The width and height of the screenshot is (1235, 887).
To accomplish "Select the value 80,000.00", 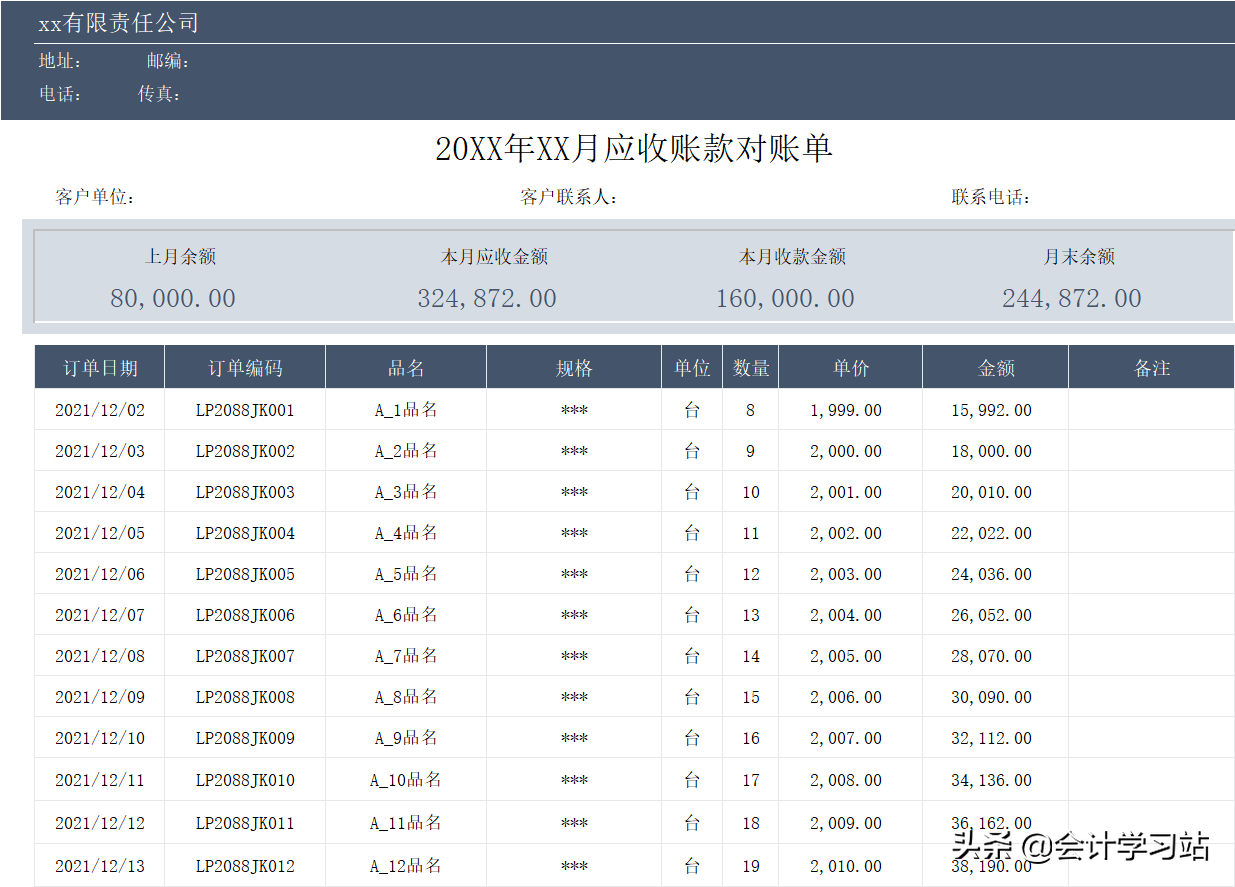I will coord(173,298).
